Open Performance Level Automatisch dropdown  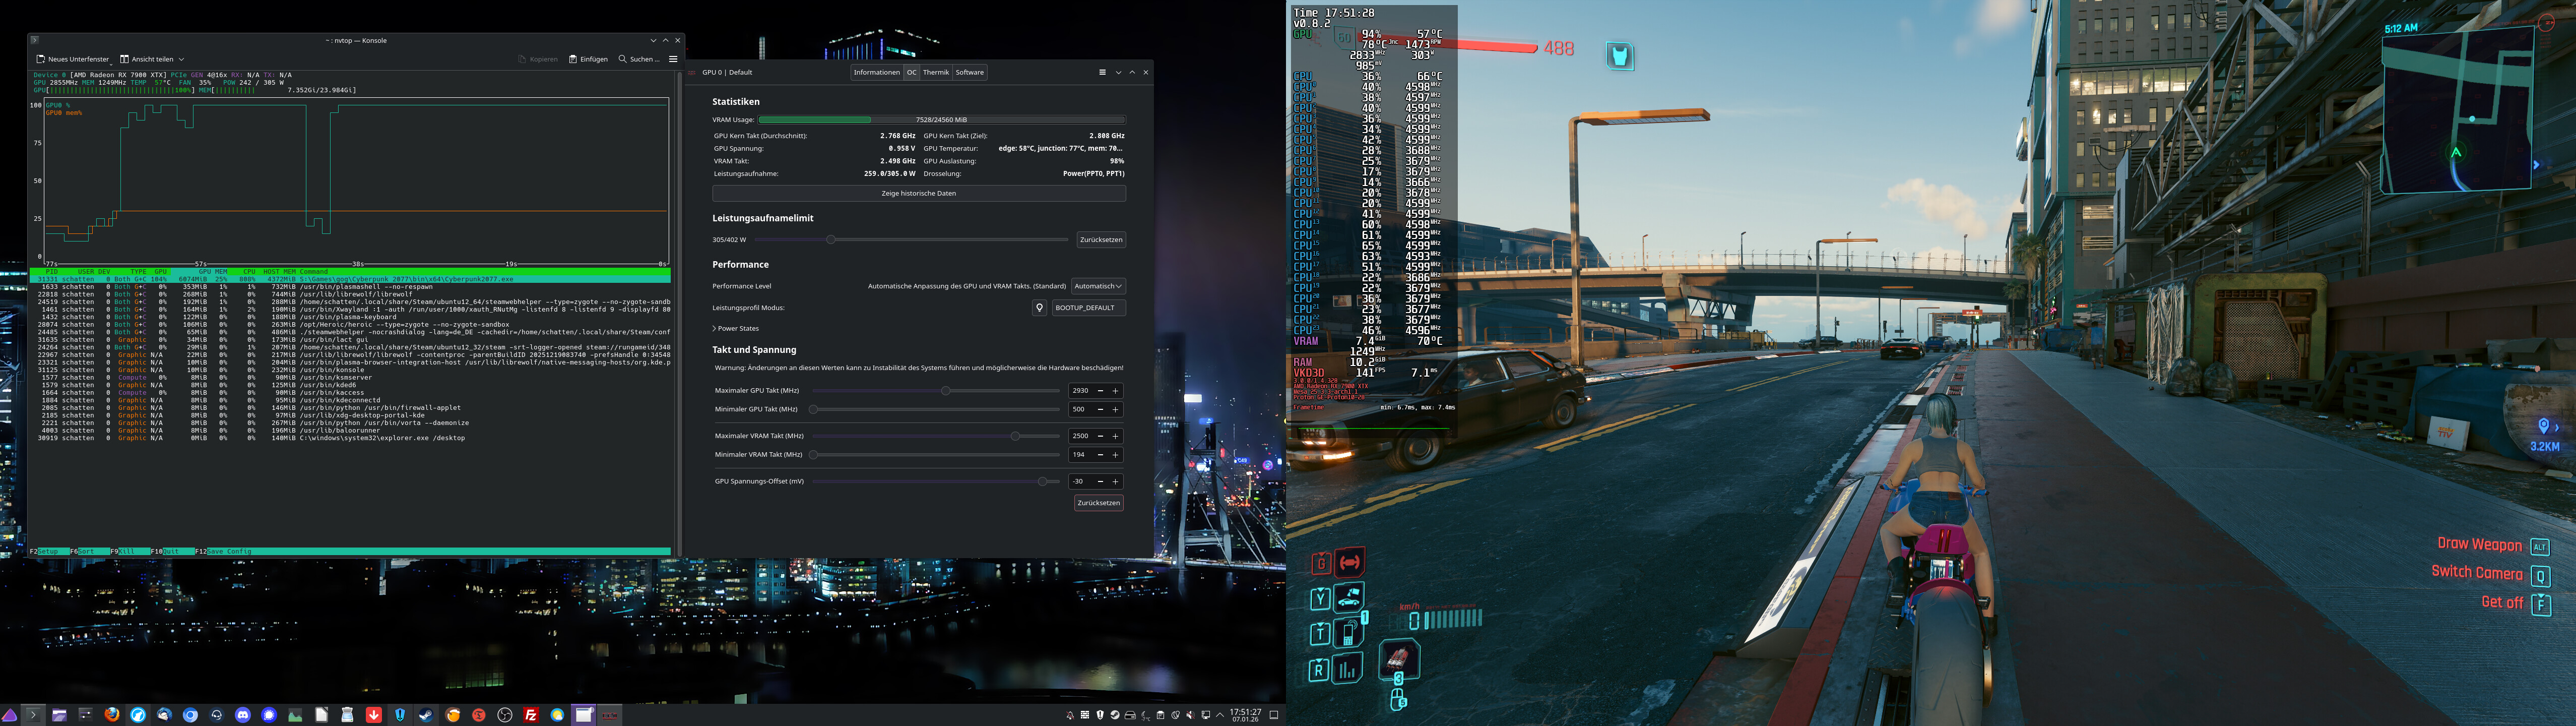tap(1098, 286)
